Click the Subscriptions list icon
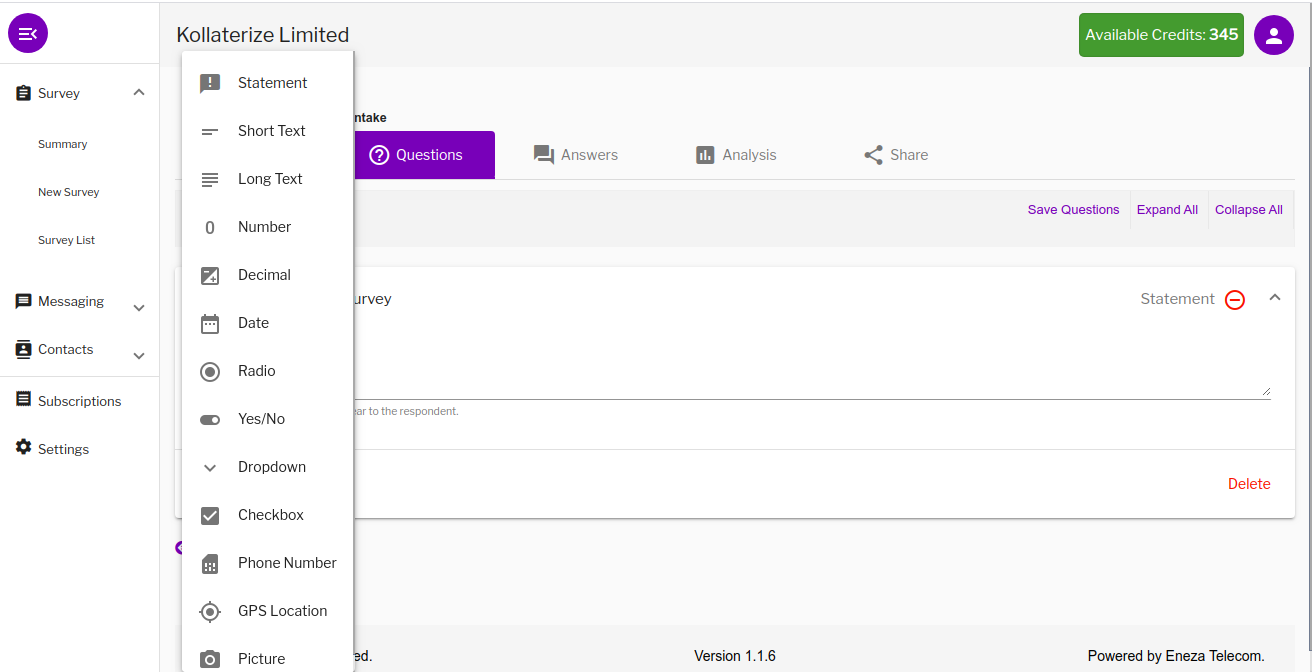The image size is (1312, 672). [24, 400]
